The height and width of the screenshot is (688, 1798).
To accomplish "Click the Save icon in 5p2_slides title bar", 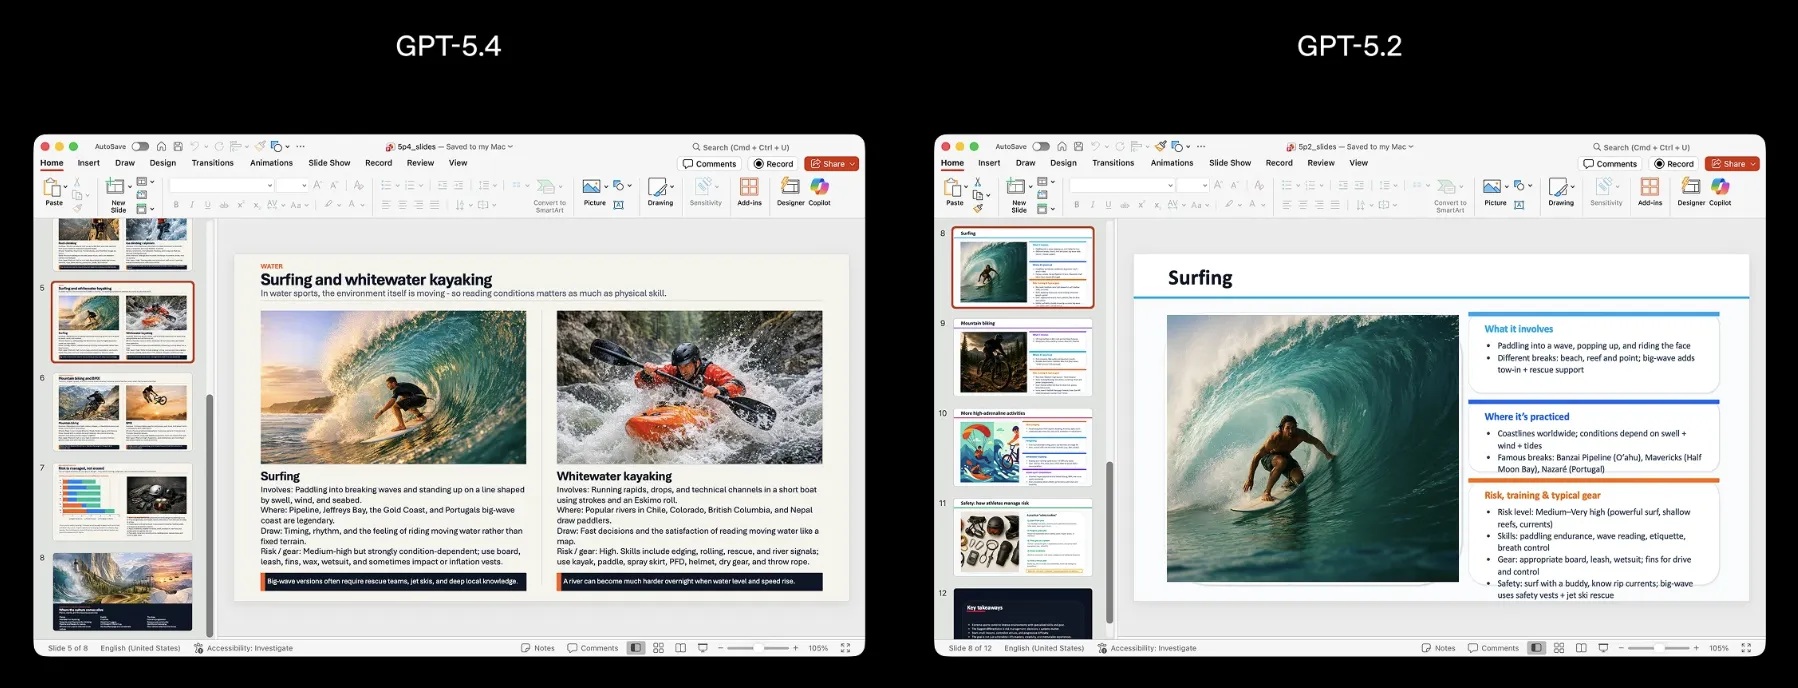I will pos(1078,147).
